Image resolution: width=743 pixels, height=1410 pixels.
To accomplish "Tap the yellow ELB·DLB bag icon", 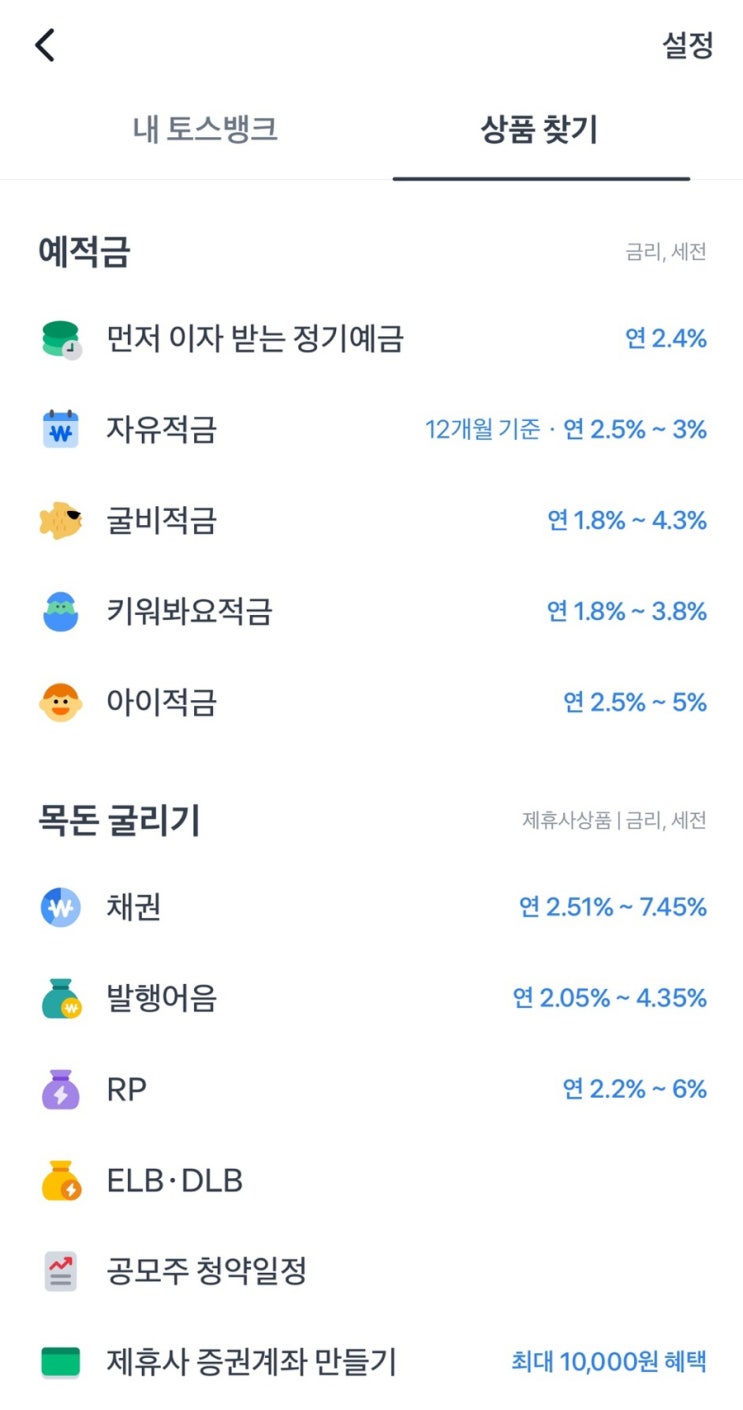I will [x=61, y=1181].
